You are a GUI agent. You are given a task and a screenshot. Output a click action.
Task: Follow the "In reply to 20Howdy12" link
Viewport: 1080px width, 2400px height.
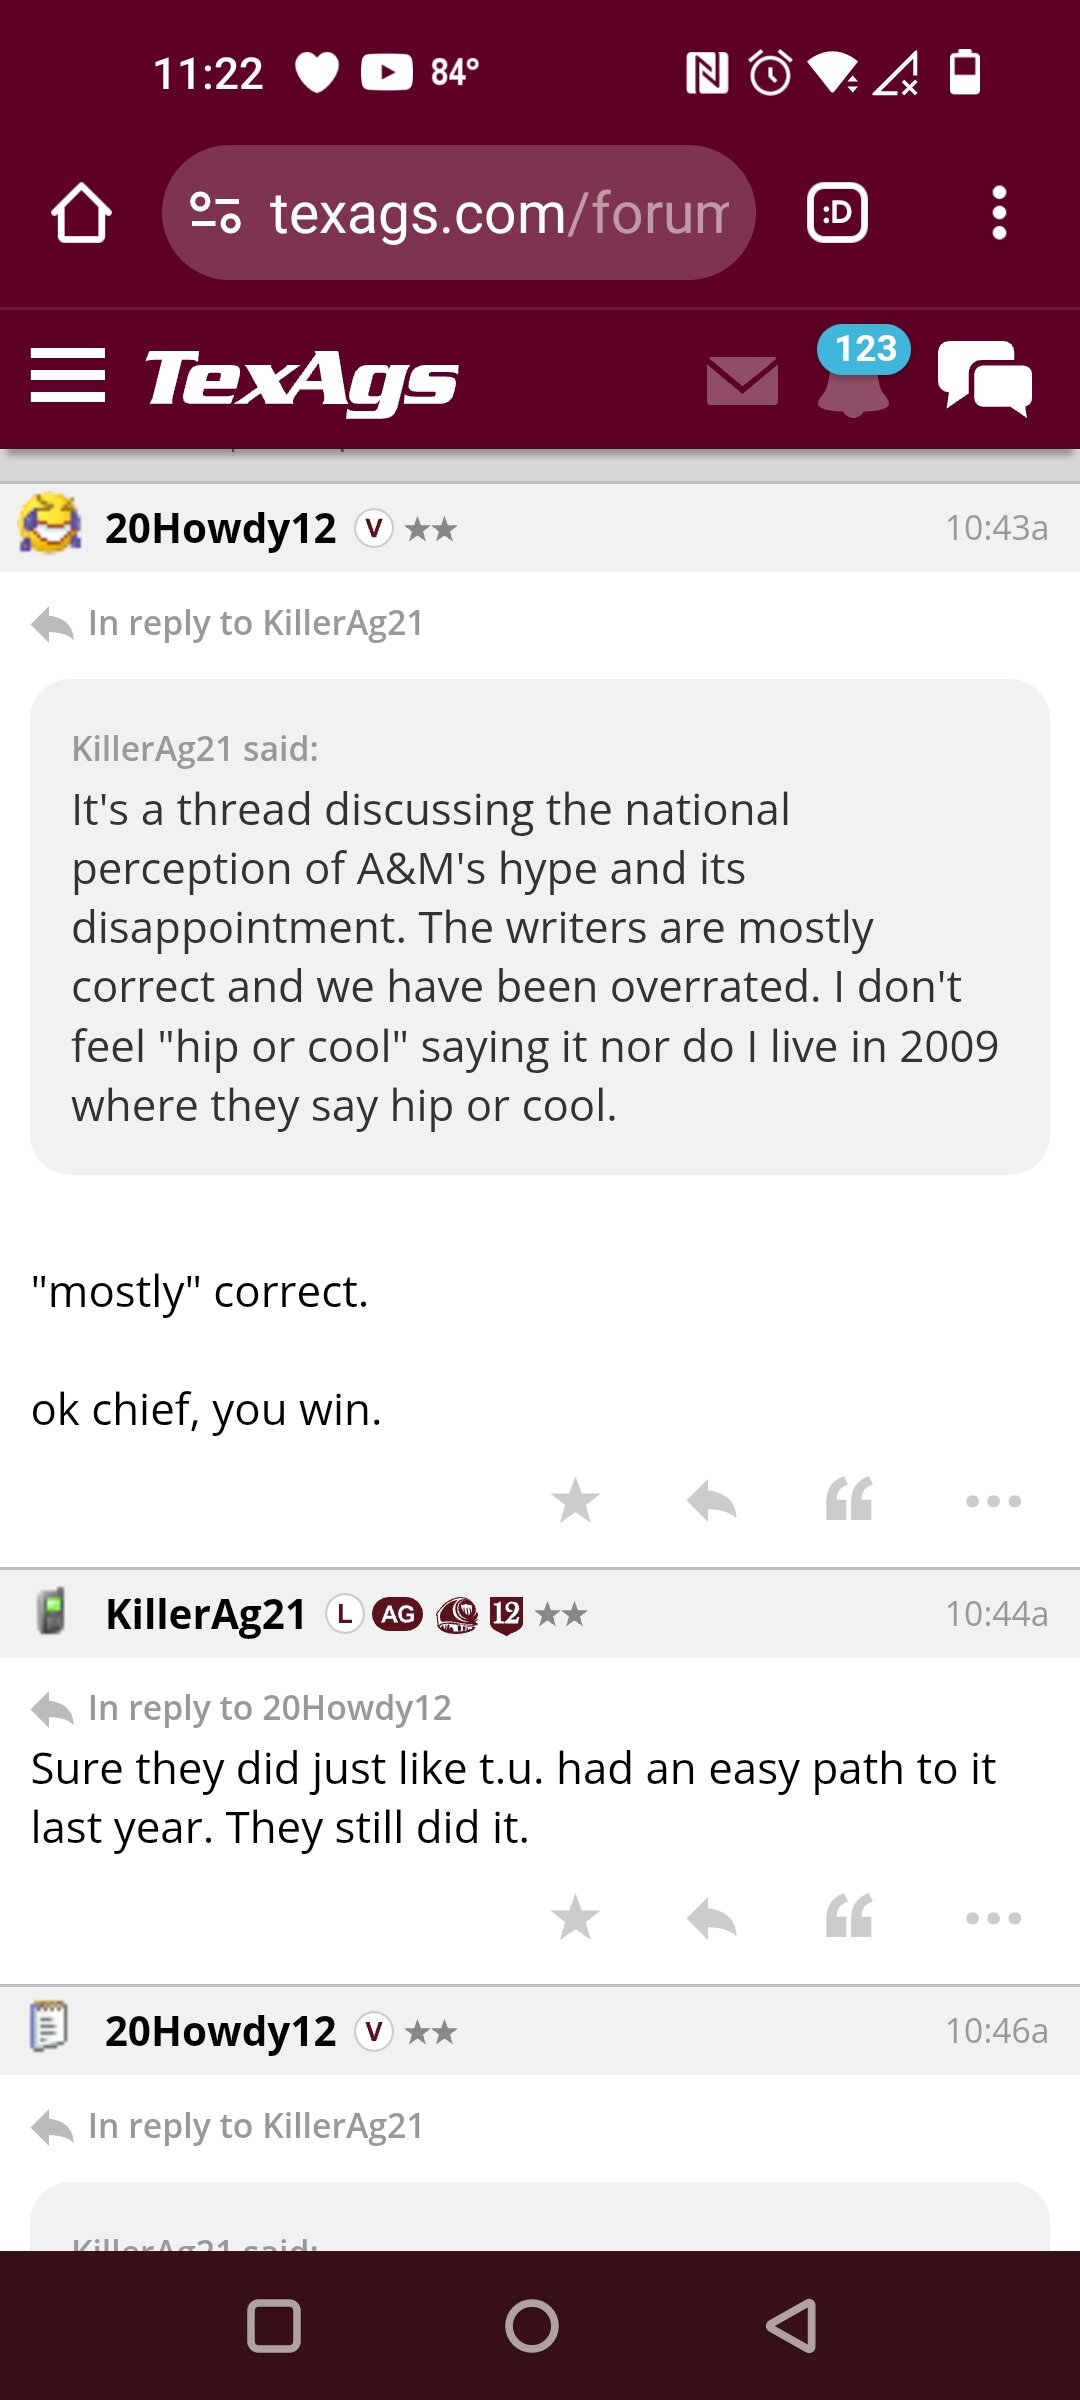click(x=270, y=1708)
